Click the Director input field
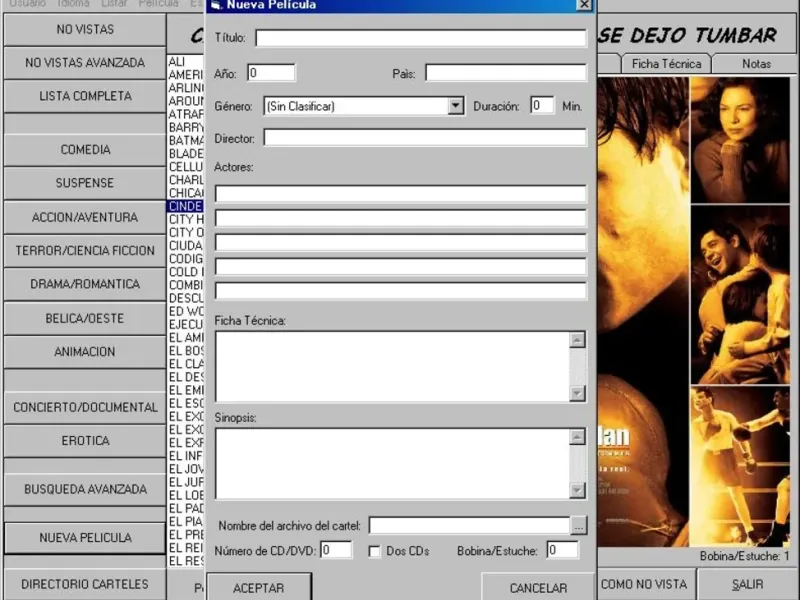 coord(424,138)
